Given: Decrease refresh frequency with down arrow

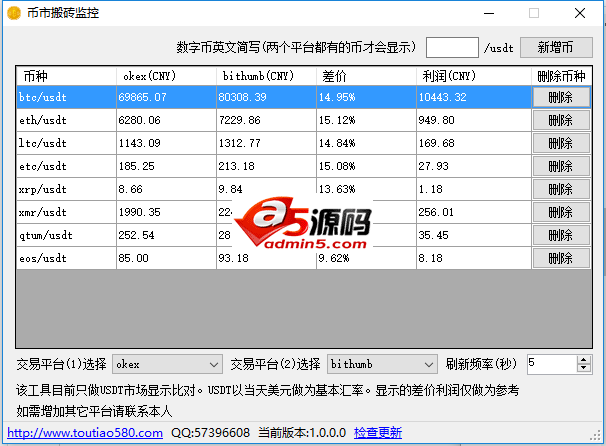Looking at the screenshot, I should [584, 368].
